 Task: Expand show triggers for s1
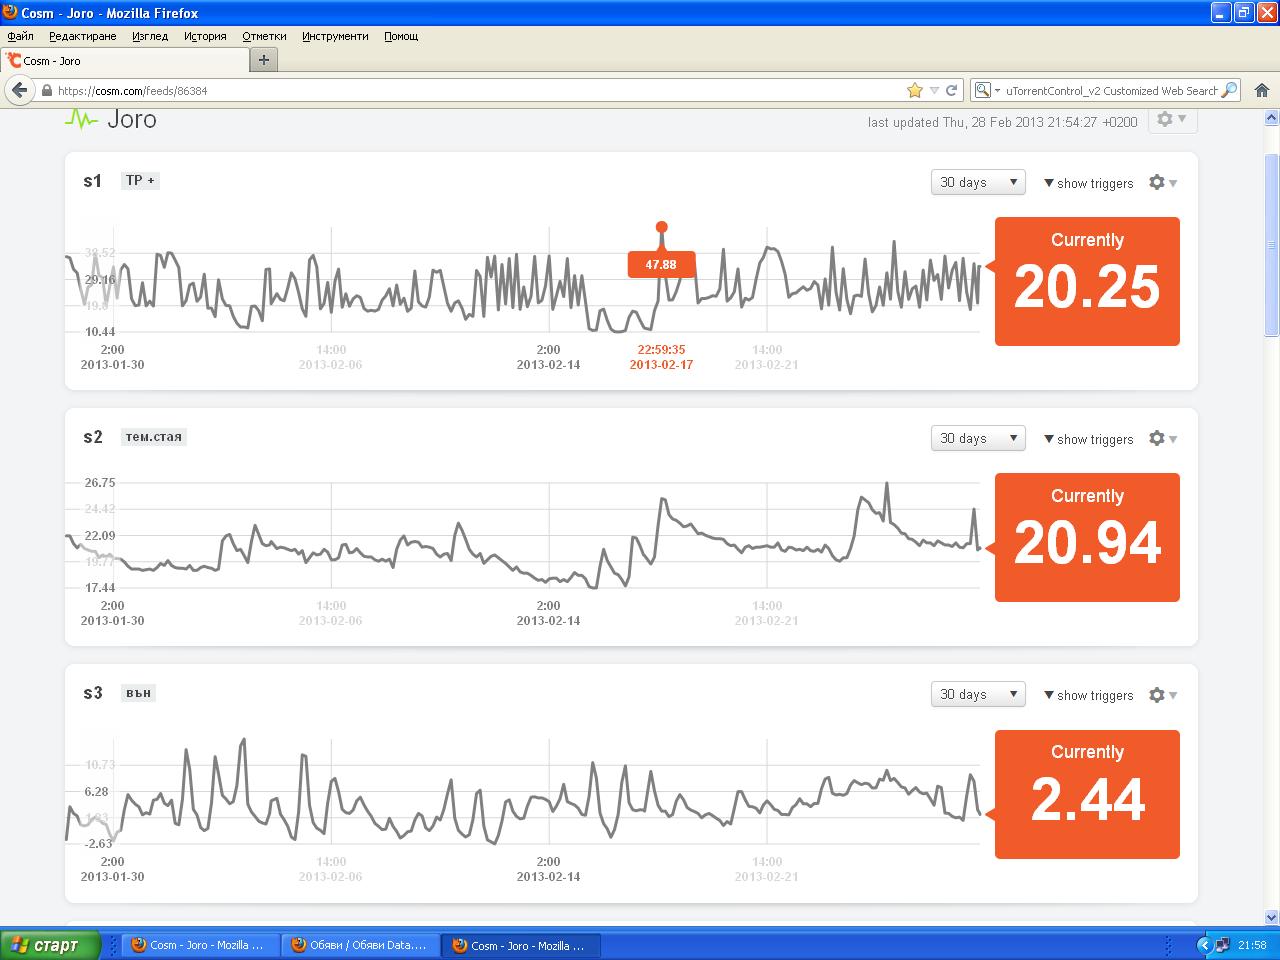(x=1088, y=183)
